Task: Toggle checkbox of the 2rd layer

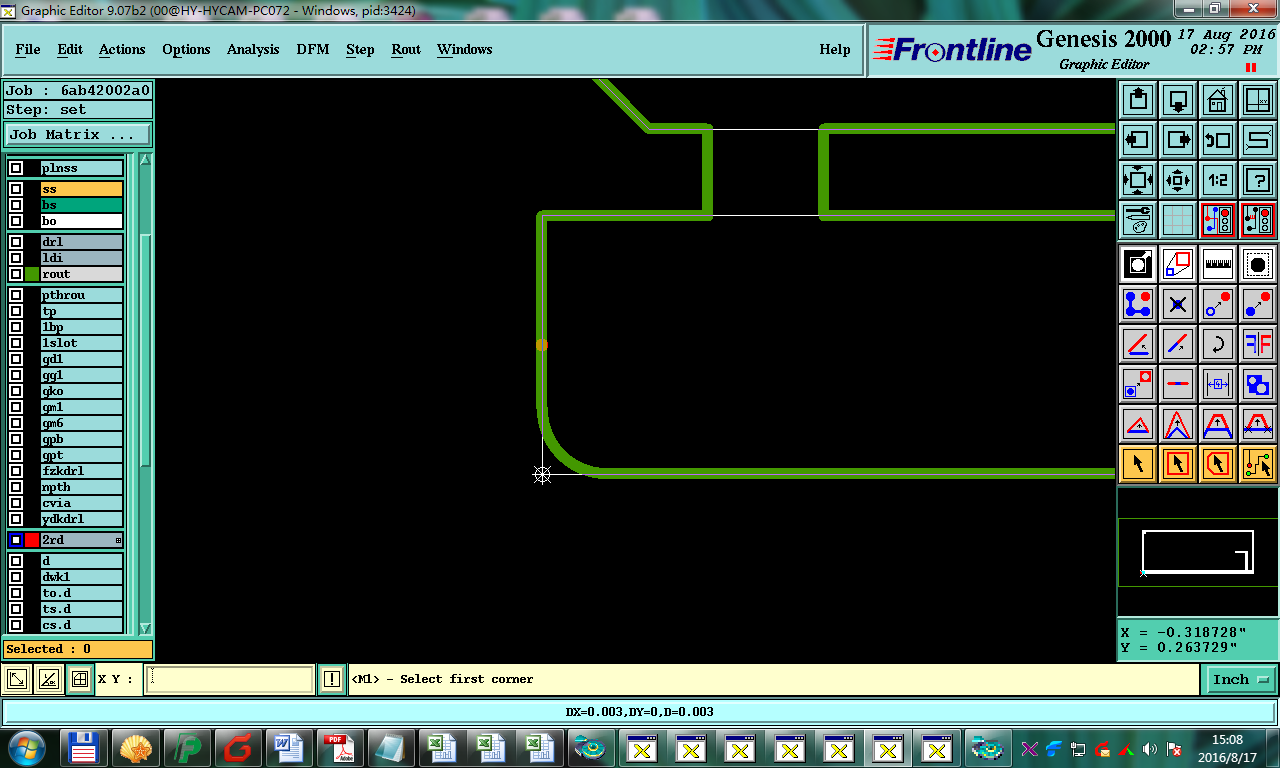Action: coord(16,540)
